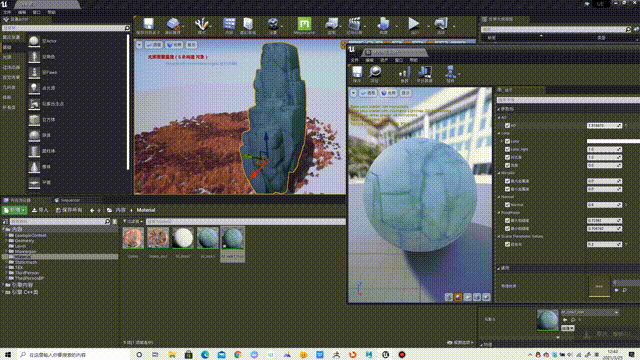Disable the AO parameter checkbox

tap(507, 126)
